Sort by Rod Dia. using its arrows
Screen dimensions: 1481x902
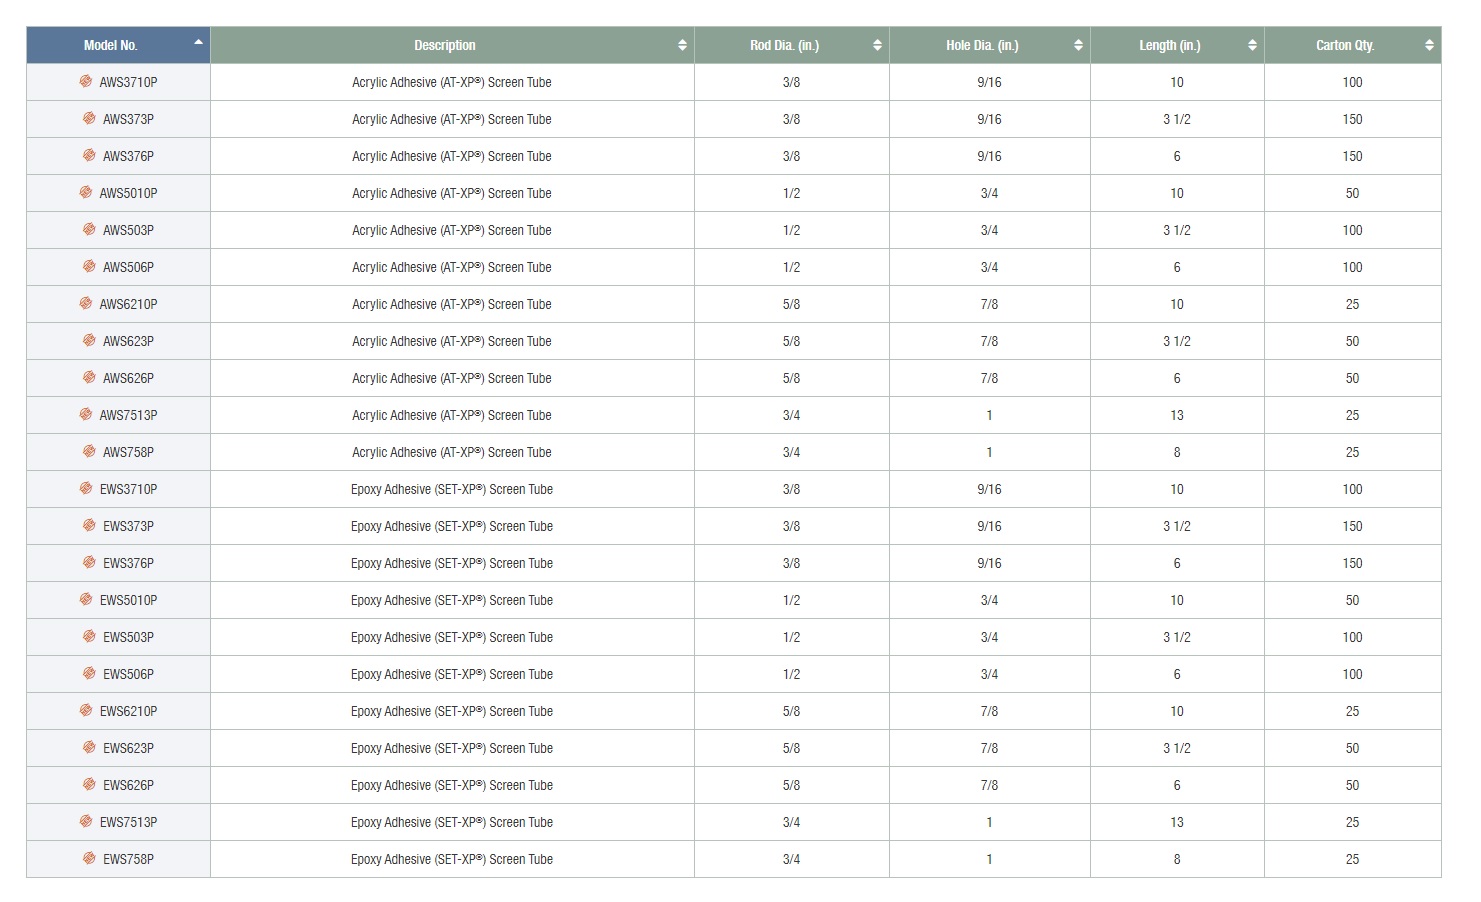(877, 45)
